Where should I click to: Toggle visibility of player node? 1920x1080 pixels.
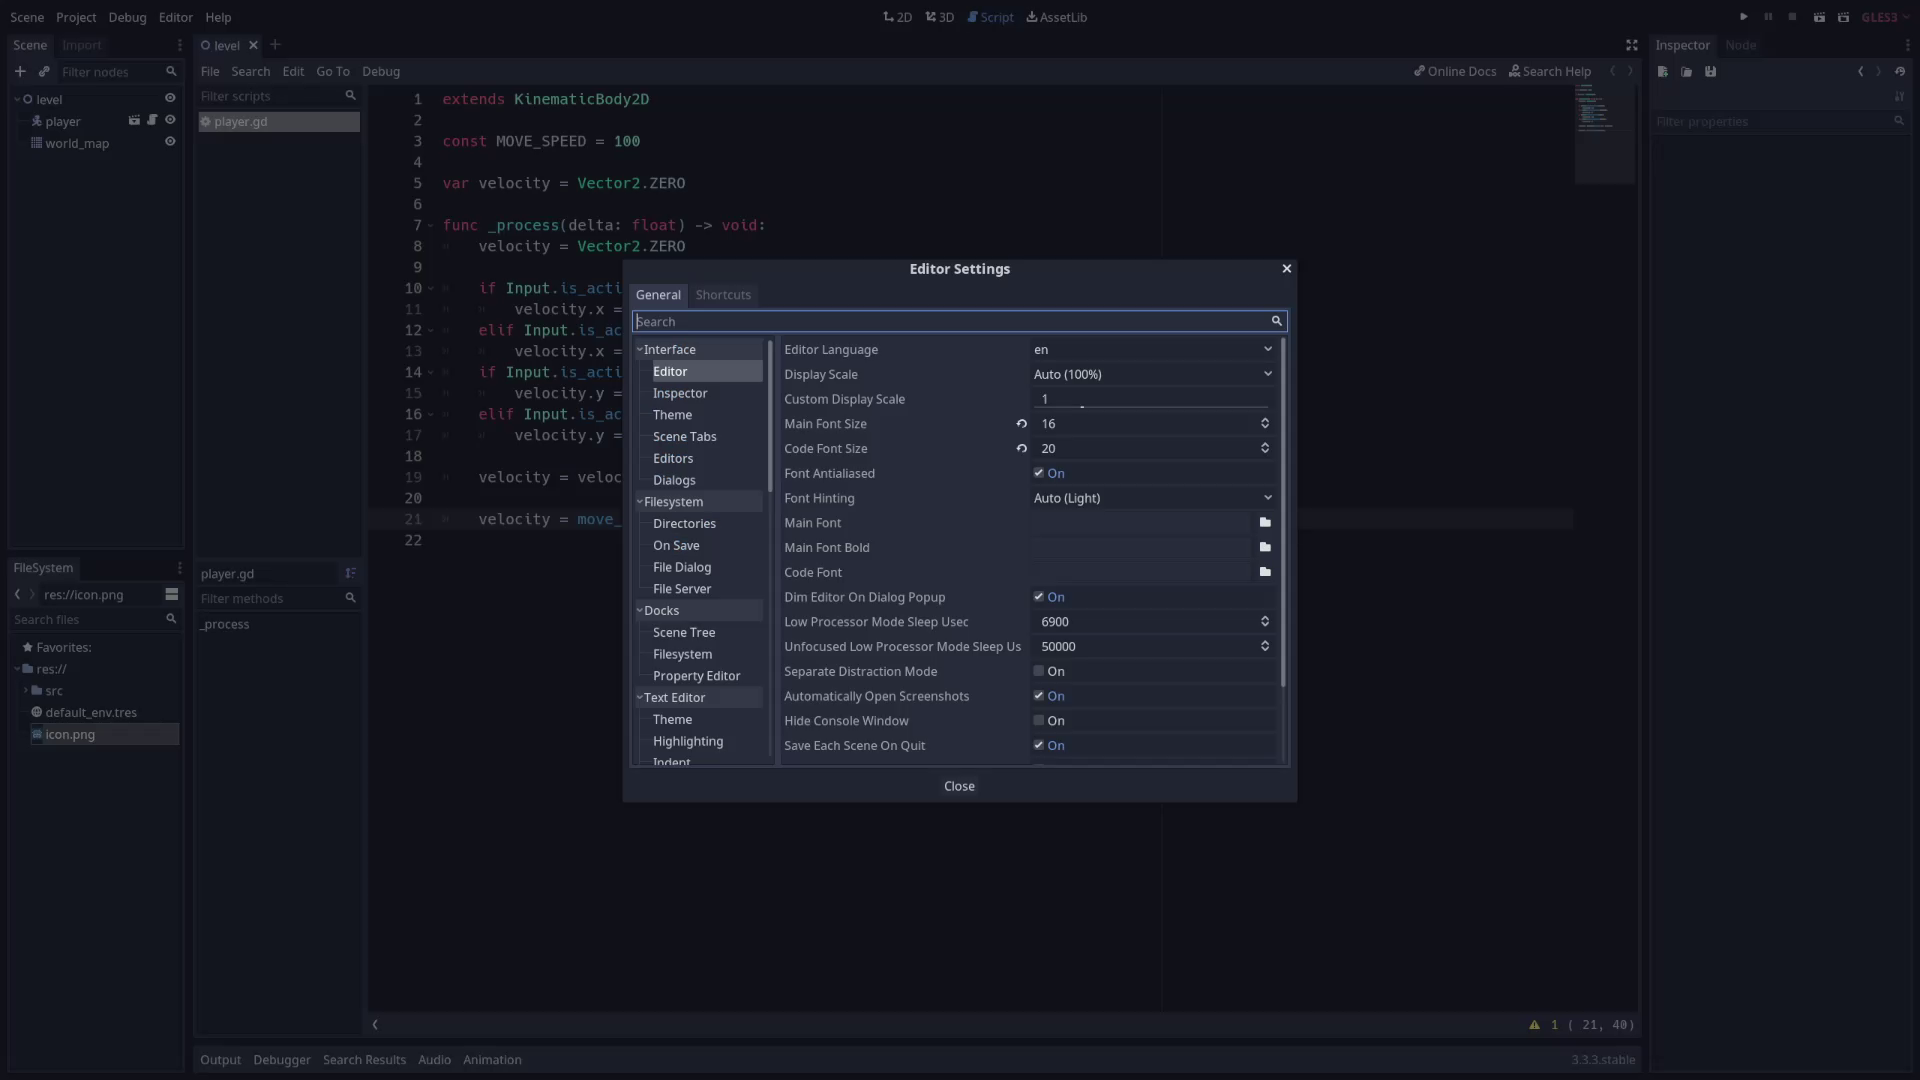click(170, 120)
